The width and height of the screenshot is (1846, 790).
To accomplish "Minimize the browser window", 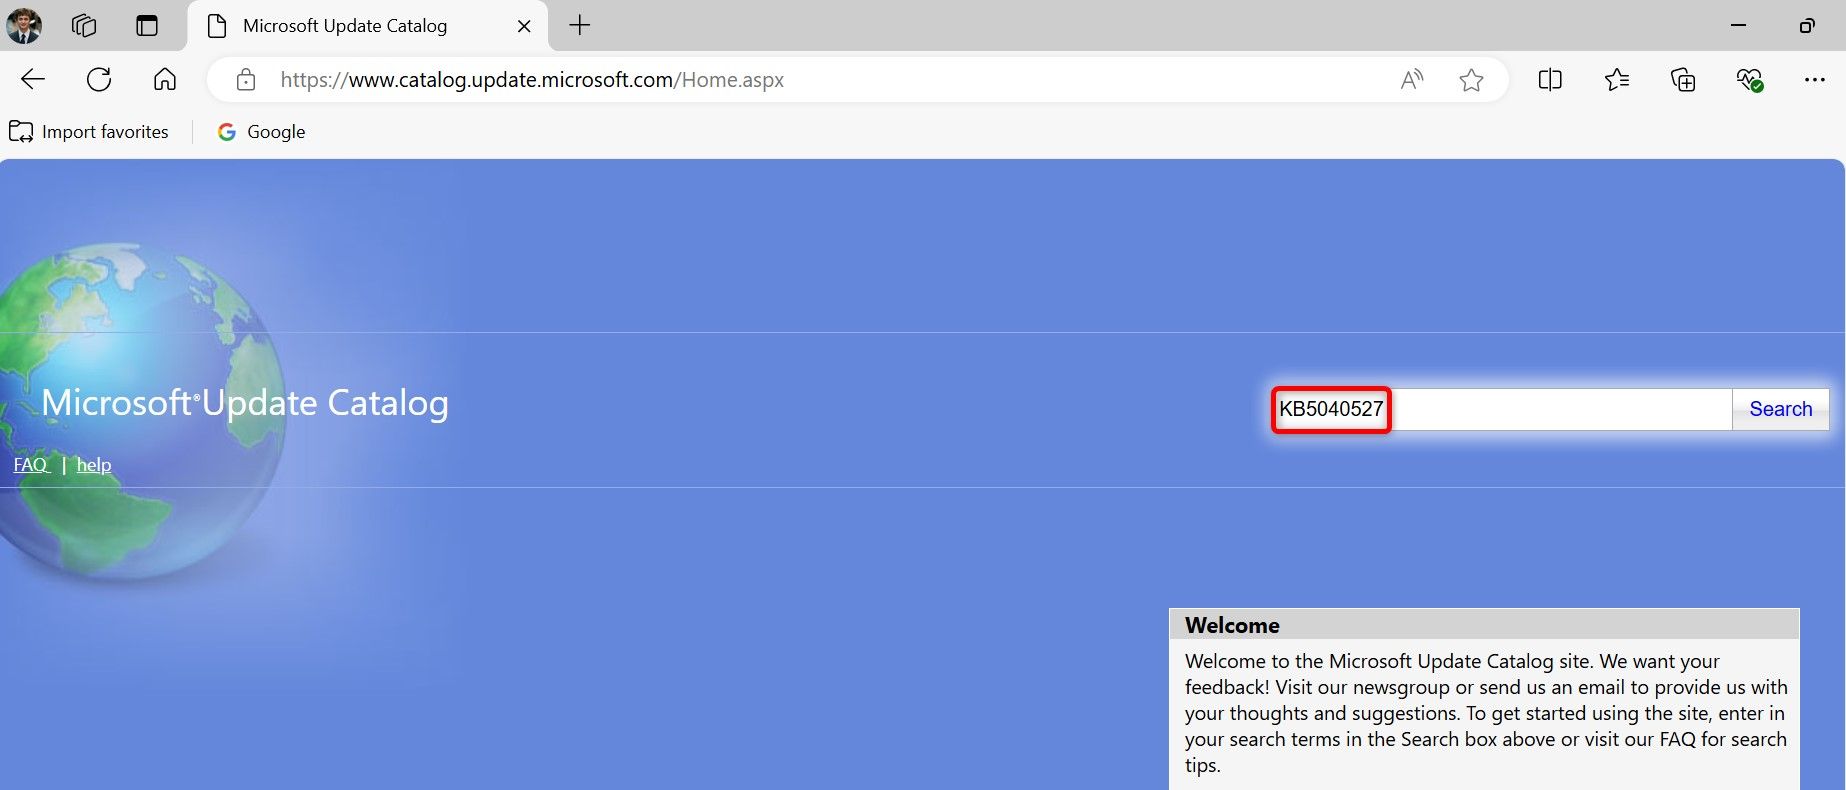I will point(1739,25).
